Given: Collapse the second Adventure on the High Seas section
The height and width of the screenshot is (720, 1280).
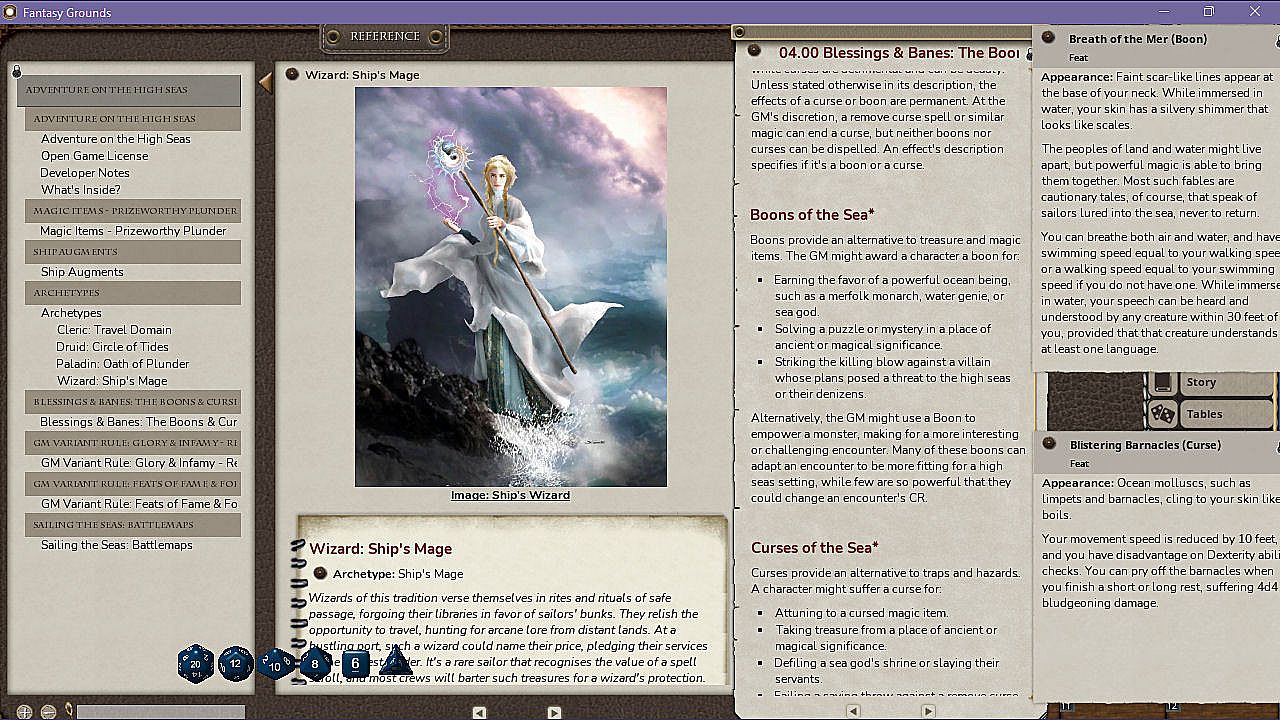Looking at the screenshot, I should pyautogui.click(x=133, y=118).
